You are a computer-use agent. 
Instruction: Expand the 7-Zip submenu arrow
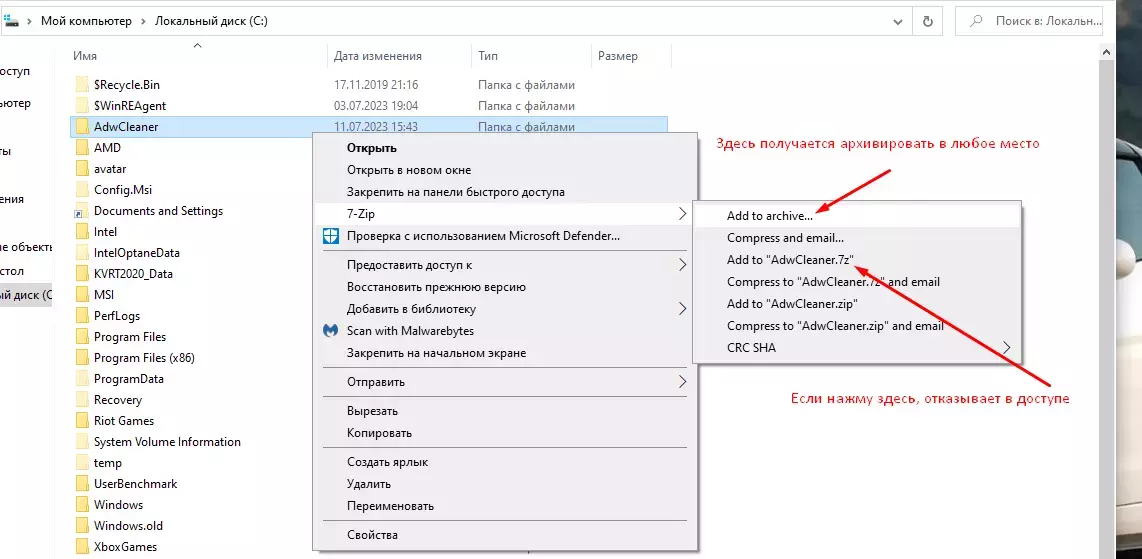682,214
